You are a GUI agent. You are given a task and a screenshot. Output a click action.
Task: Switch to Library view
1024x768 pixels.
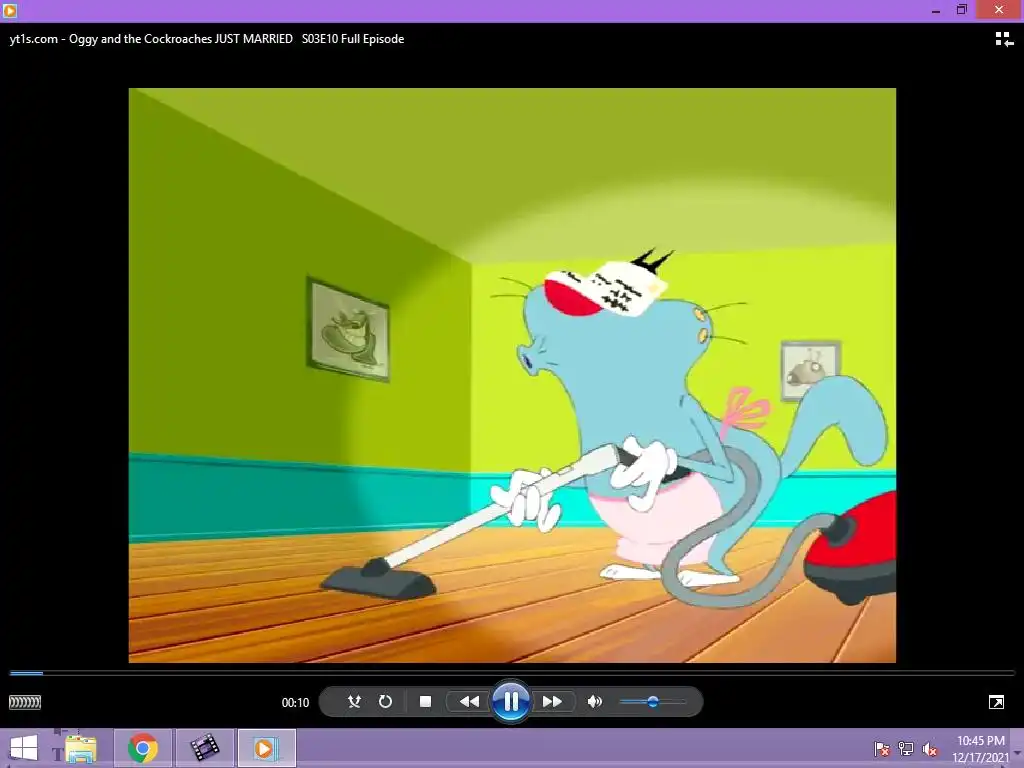point(1004,39)
